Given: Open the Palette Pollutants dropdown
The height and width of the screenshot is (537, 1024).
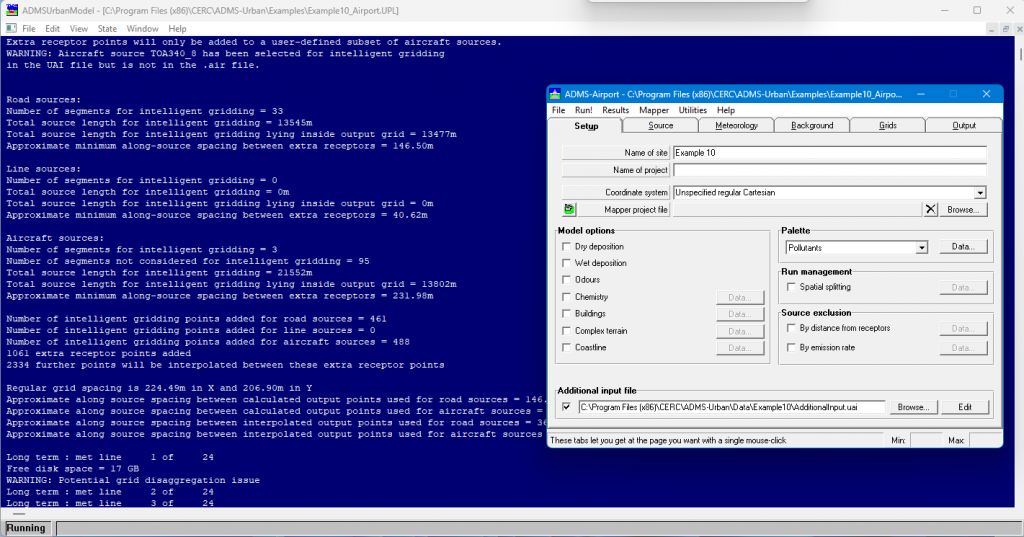Looking at the screenshot, I should [921, 248].
